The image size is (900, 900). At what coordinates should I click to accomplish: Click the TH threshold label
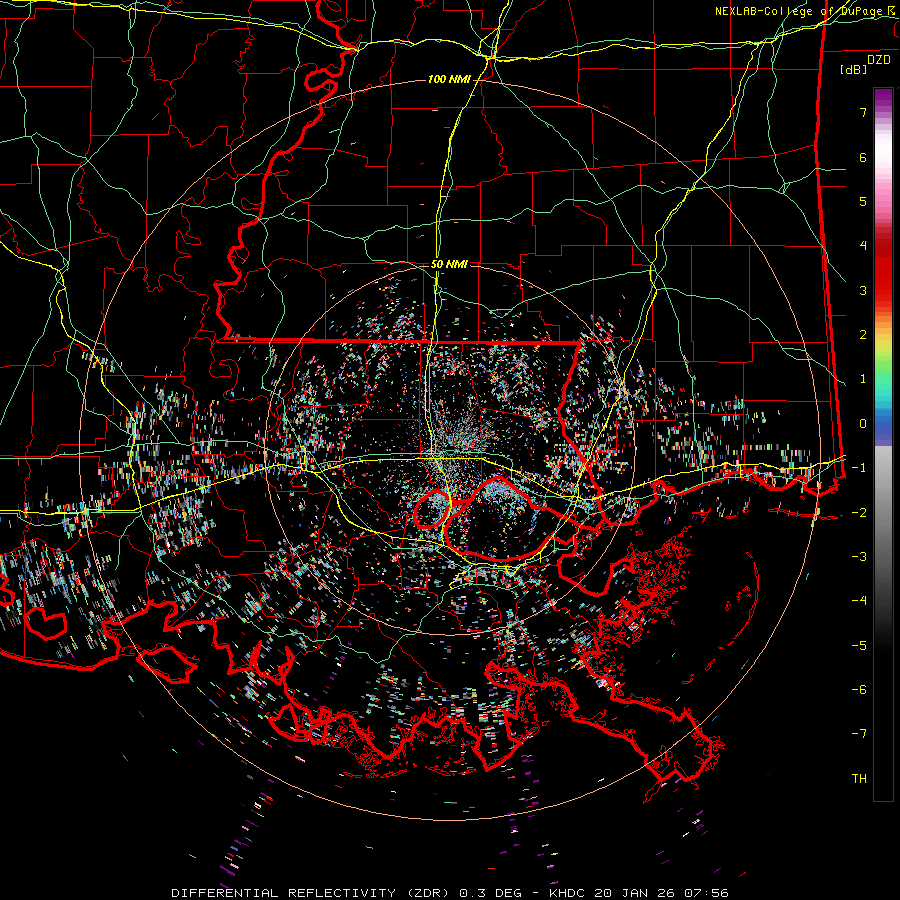tap(859, 779)
